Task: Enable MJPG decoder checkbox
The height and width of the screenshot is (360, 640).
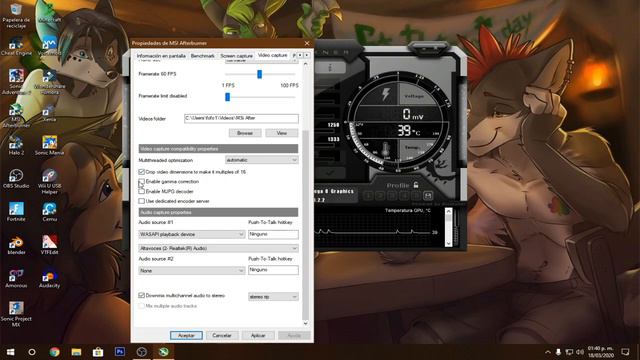Action: [x=141, y=191]
